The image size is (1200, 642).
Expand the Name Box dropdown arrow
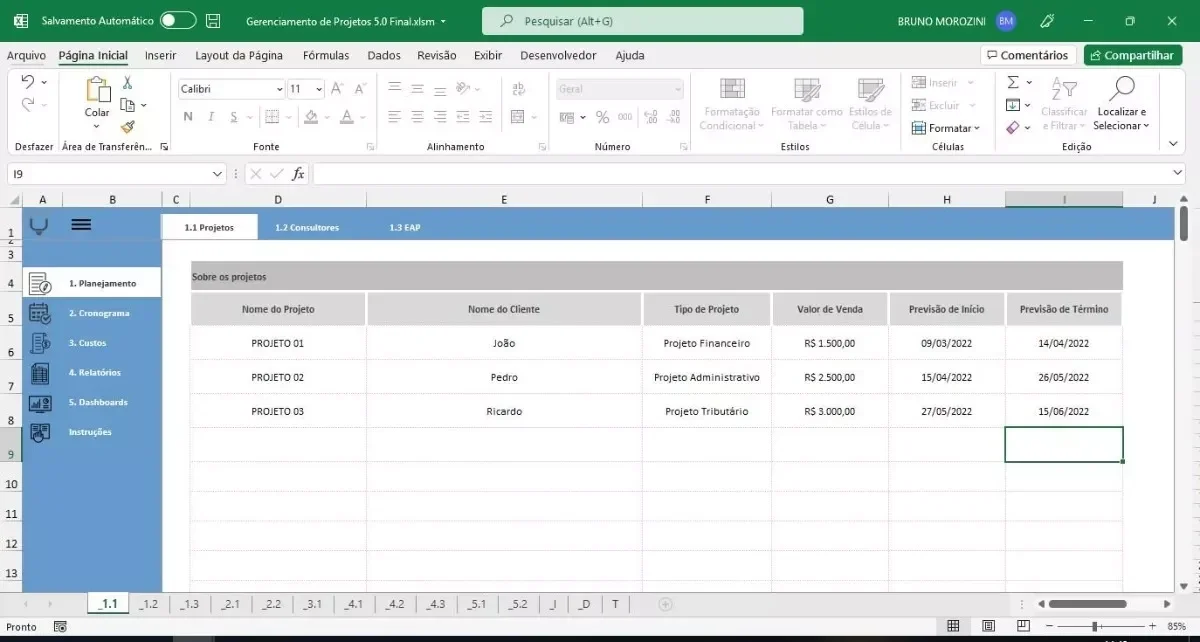click(218, 174)
